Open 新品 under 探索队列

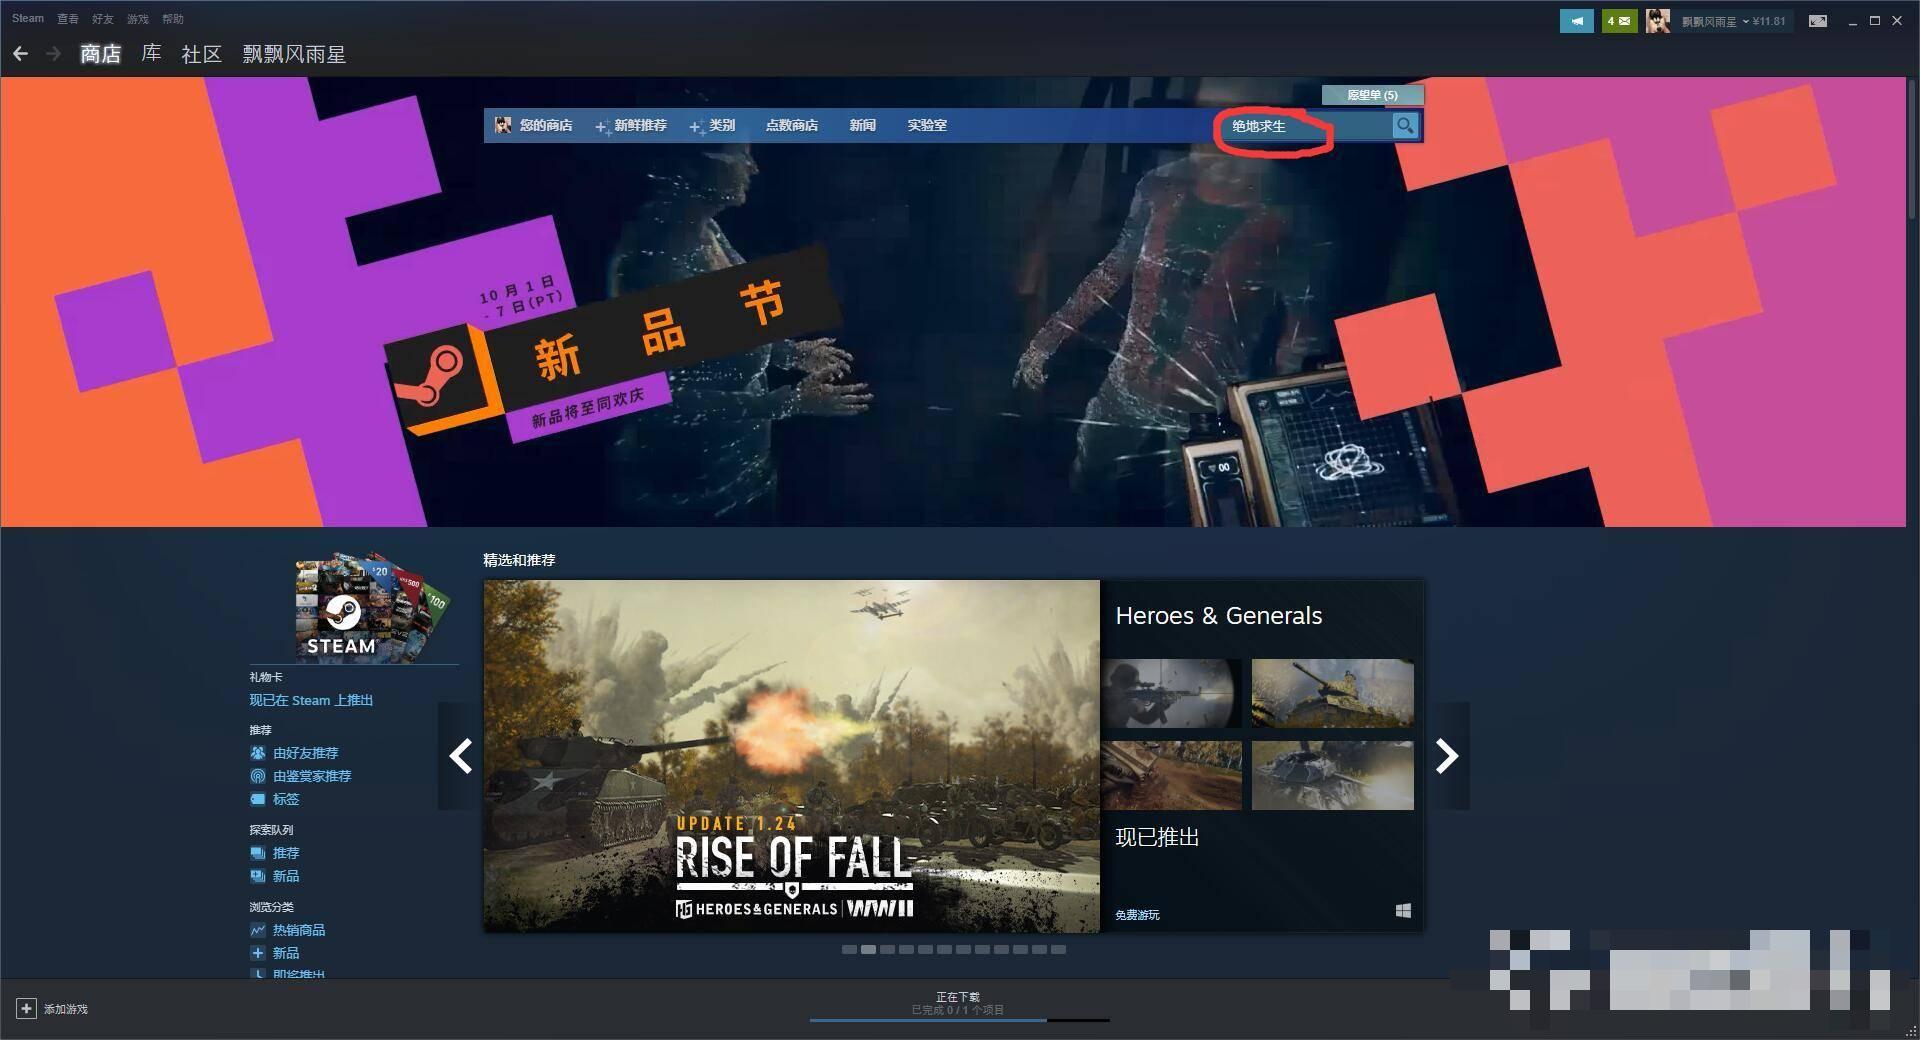tap(286, 876)
